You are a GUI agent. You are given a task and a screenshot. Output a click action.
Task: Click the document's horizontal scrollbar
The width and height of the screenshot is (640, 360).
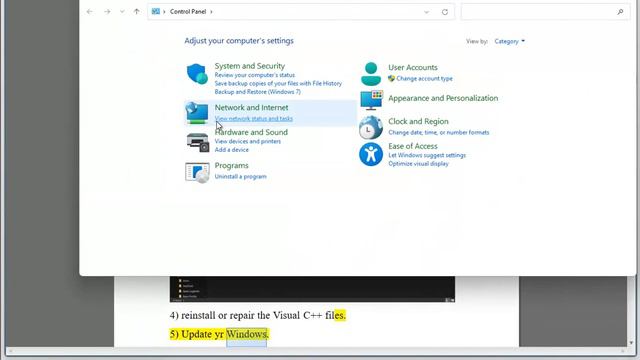(x=316, y=351)
